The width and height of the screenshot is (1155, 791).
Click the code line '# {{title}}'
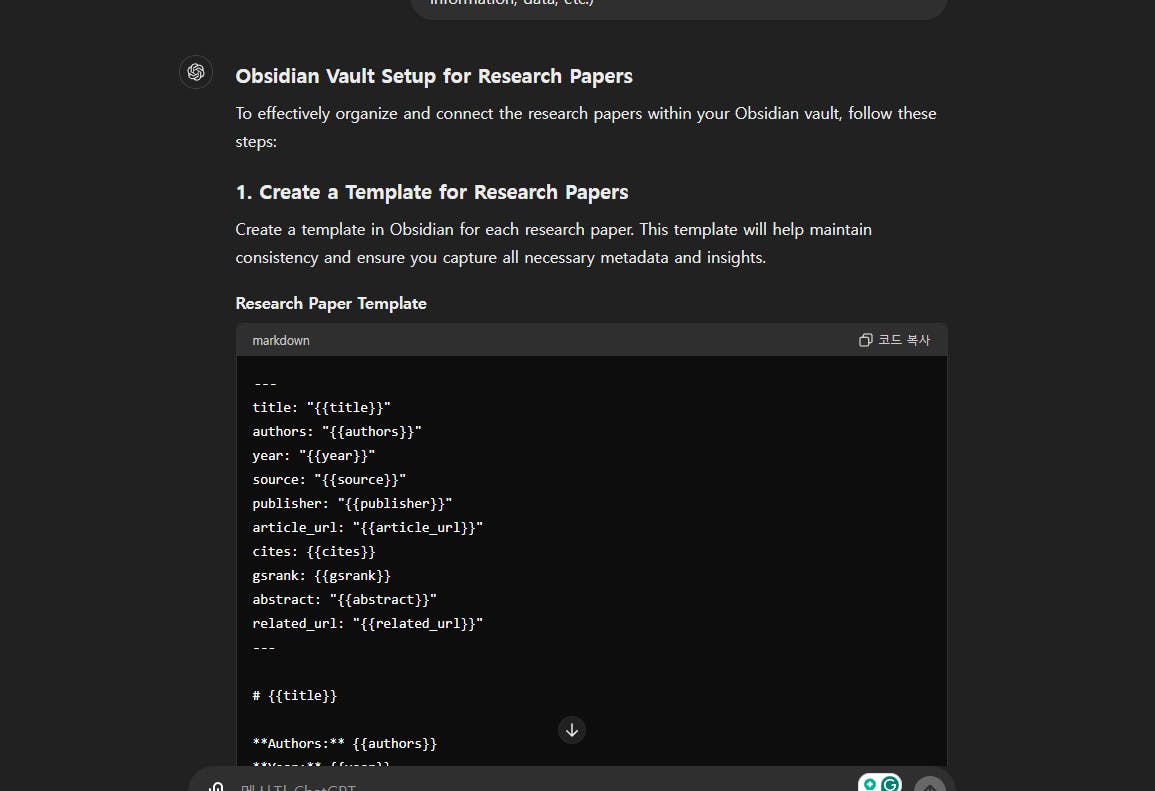[295, 696]
